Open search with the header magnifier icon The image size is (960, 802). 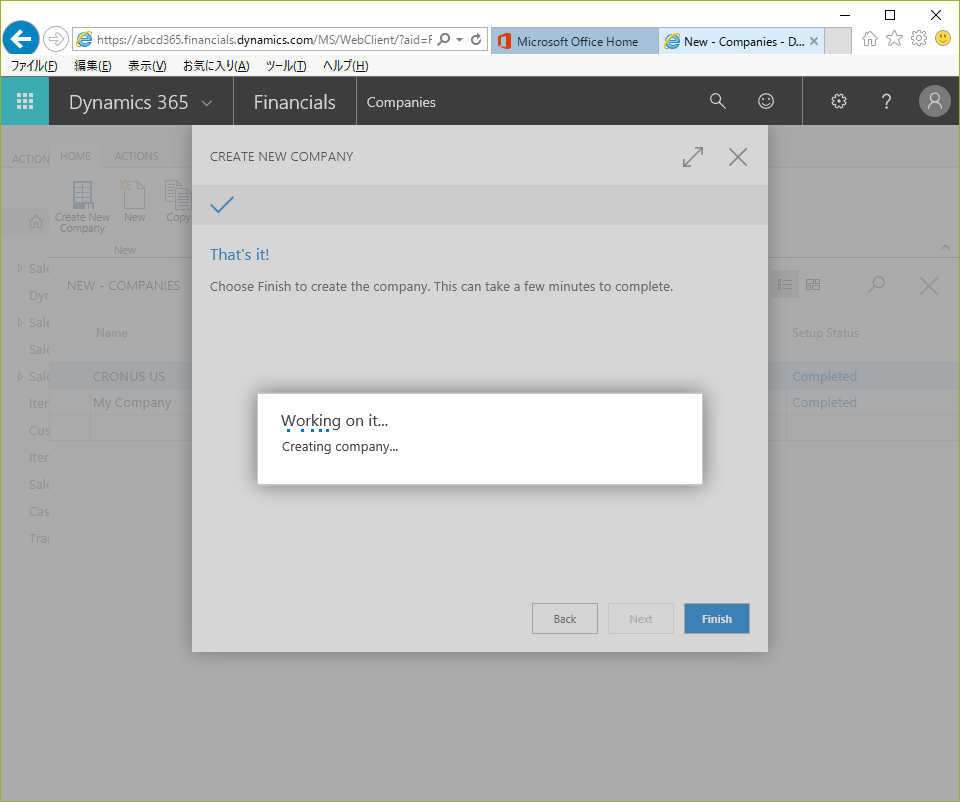(718, 101)
